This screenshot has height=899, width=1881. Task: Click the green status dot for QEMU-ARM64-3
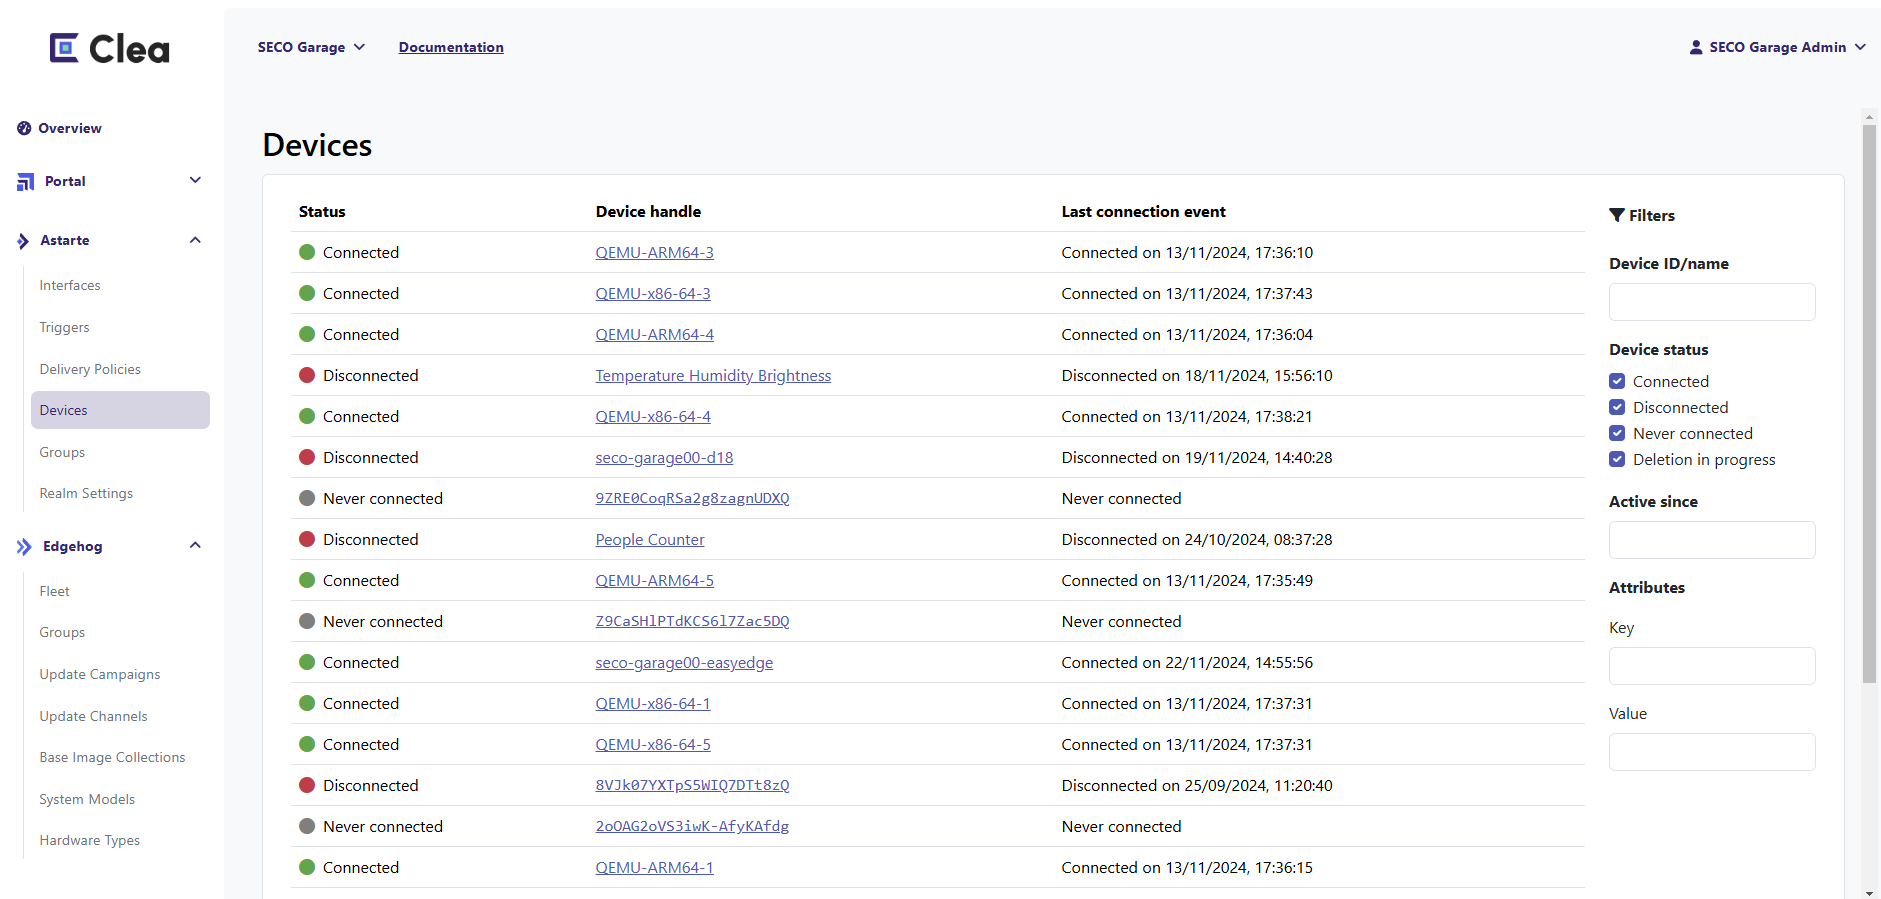[307, 252]
